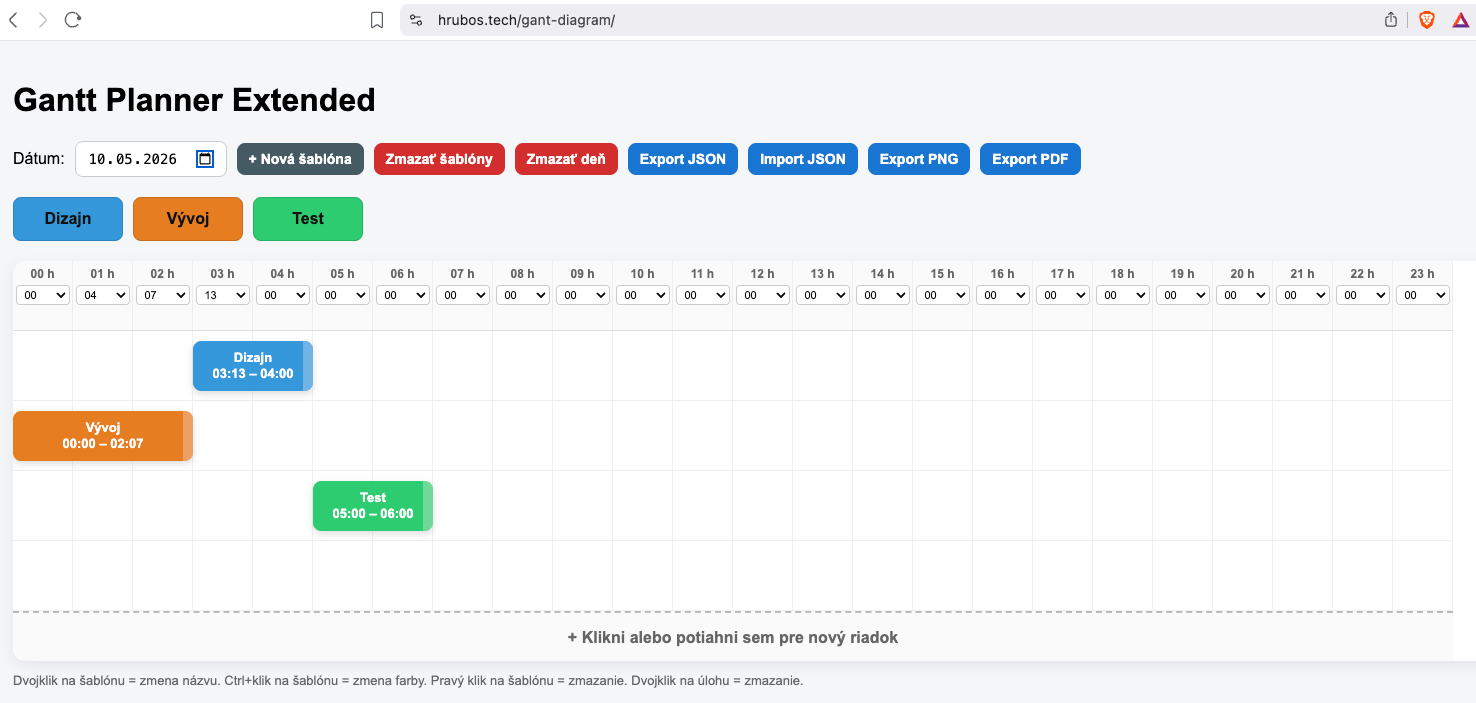Select the Dizajn 03:13 – 04:00 task bar
Screen dimensions: 1476x703
(x=253, y=366)
